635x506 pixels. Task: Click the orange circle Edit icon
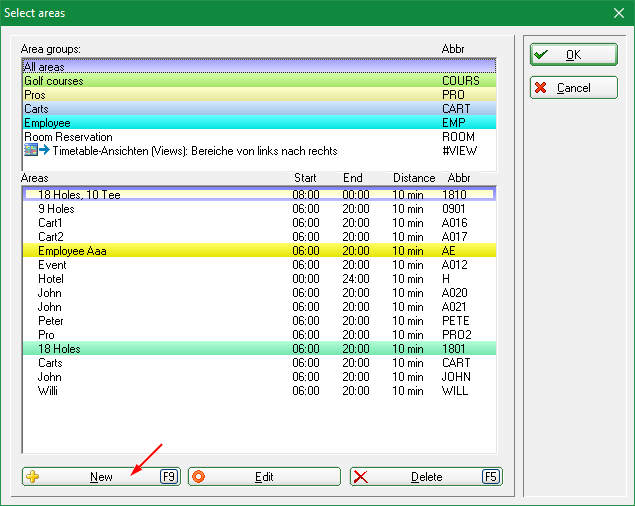198,476
